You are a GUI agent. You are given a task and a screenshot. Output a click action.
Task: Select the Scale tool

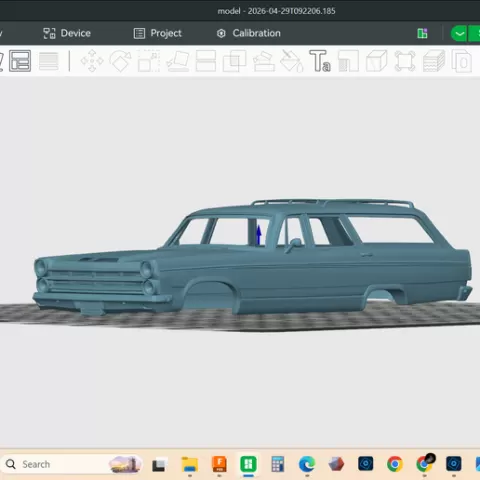tap(149, 61)
